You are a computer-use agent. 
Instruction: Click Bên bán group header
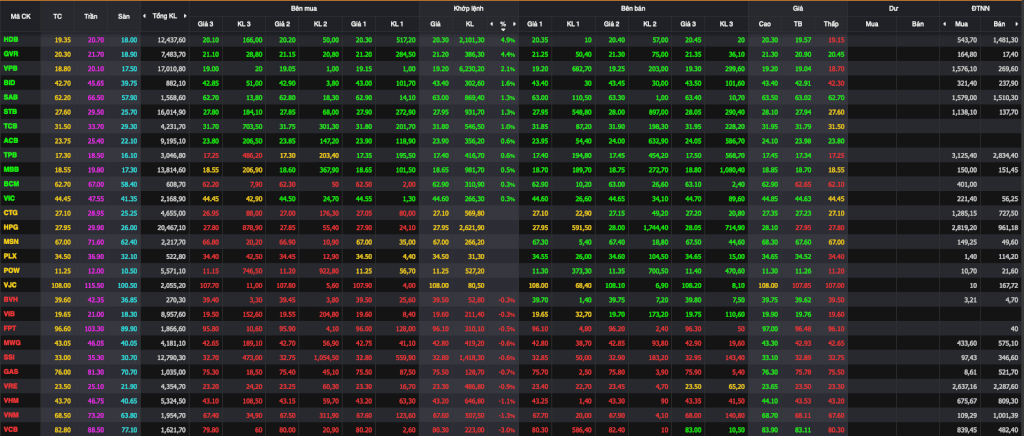tap(633, 8)
